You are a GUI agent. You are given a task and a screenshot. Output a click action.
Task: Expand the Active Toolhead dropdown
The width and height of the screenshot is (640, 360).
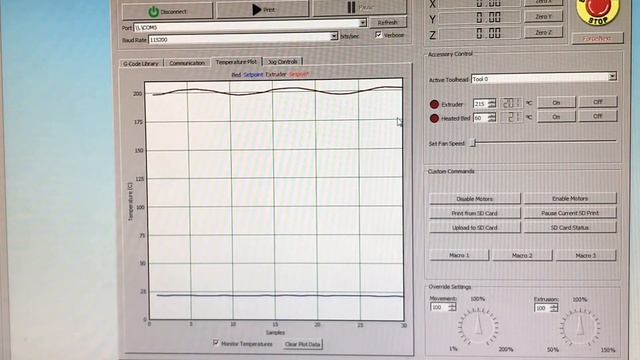612,76
